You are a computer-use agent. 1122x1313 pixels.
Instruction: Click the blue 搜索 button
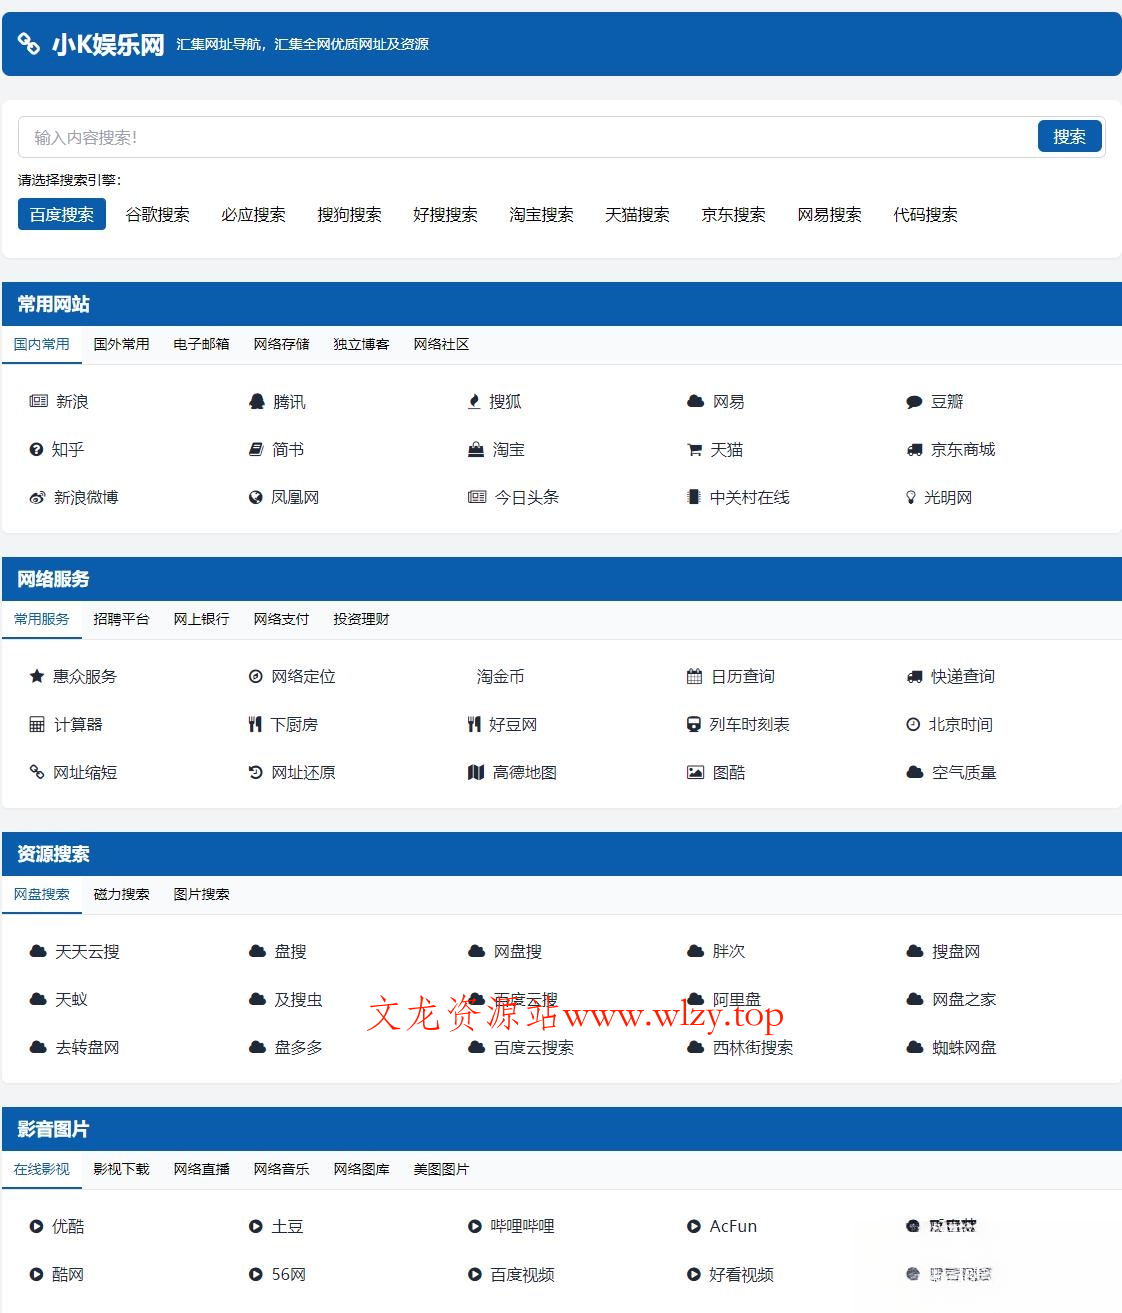[1069, 136]
